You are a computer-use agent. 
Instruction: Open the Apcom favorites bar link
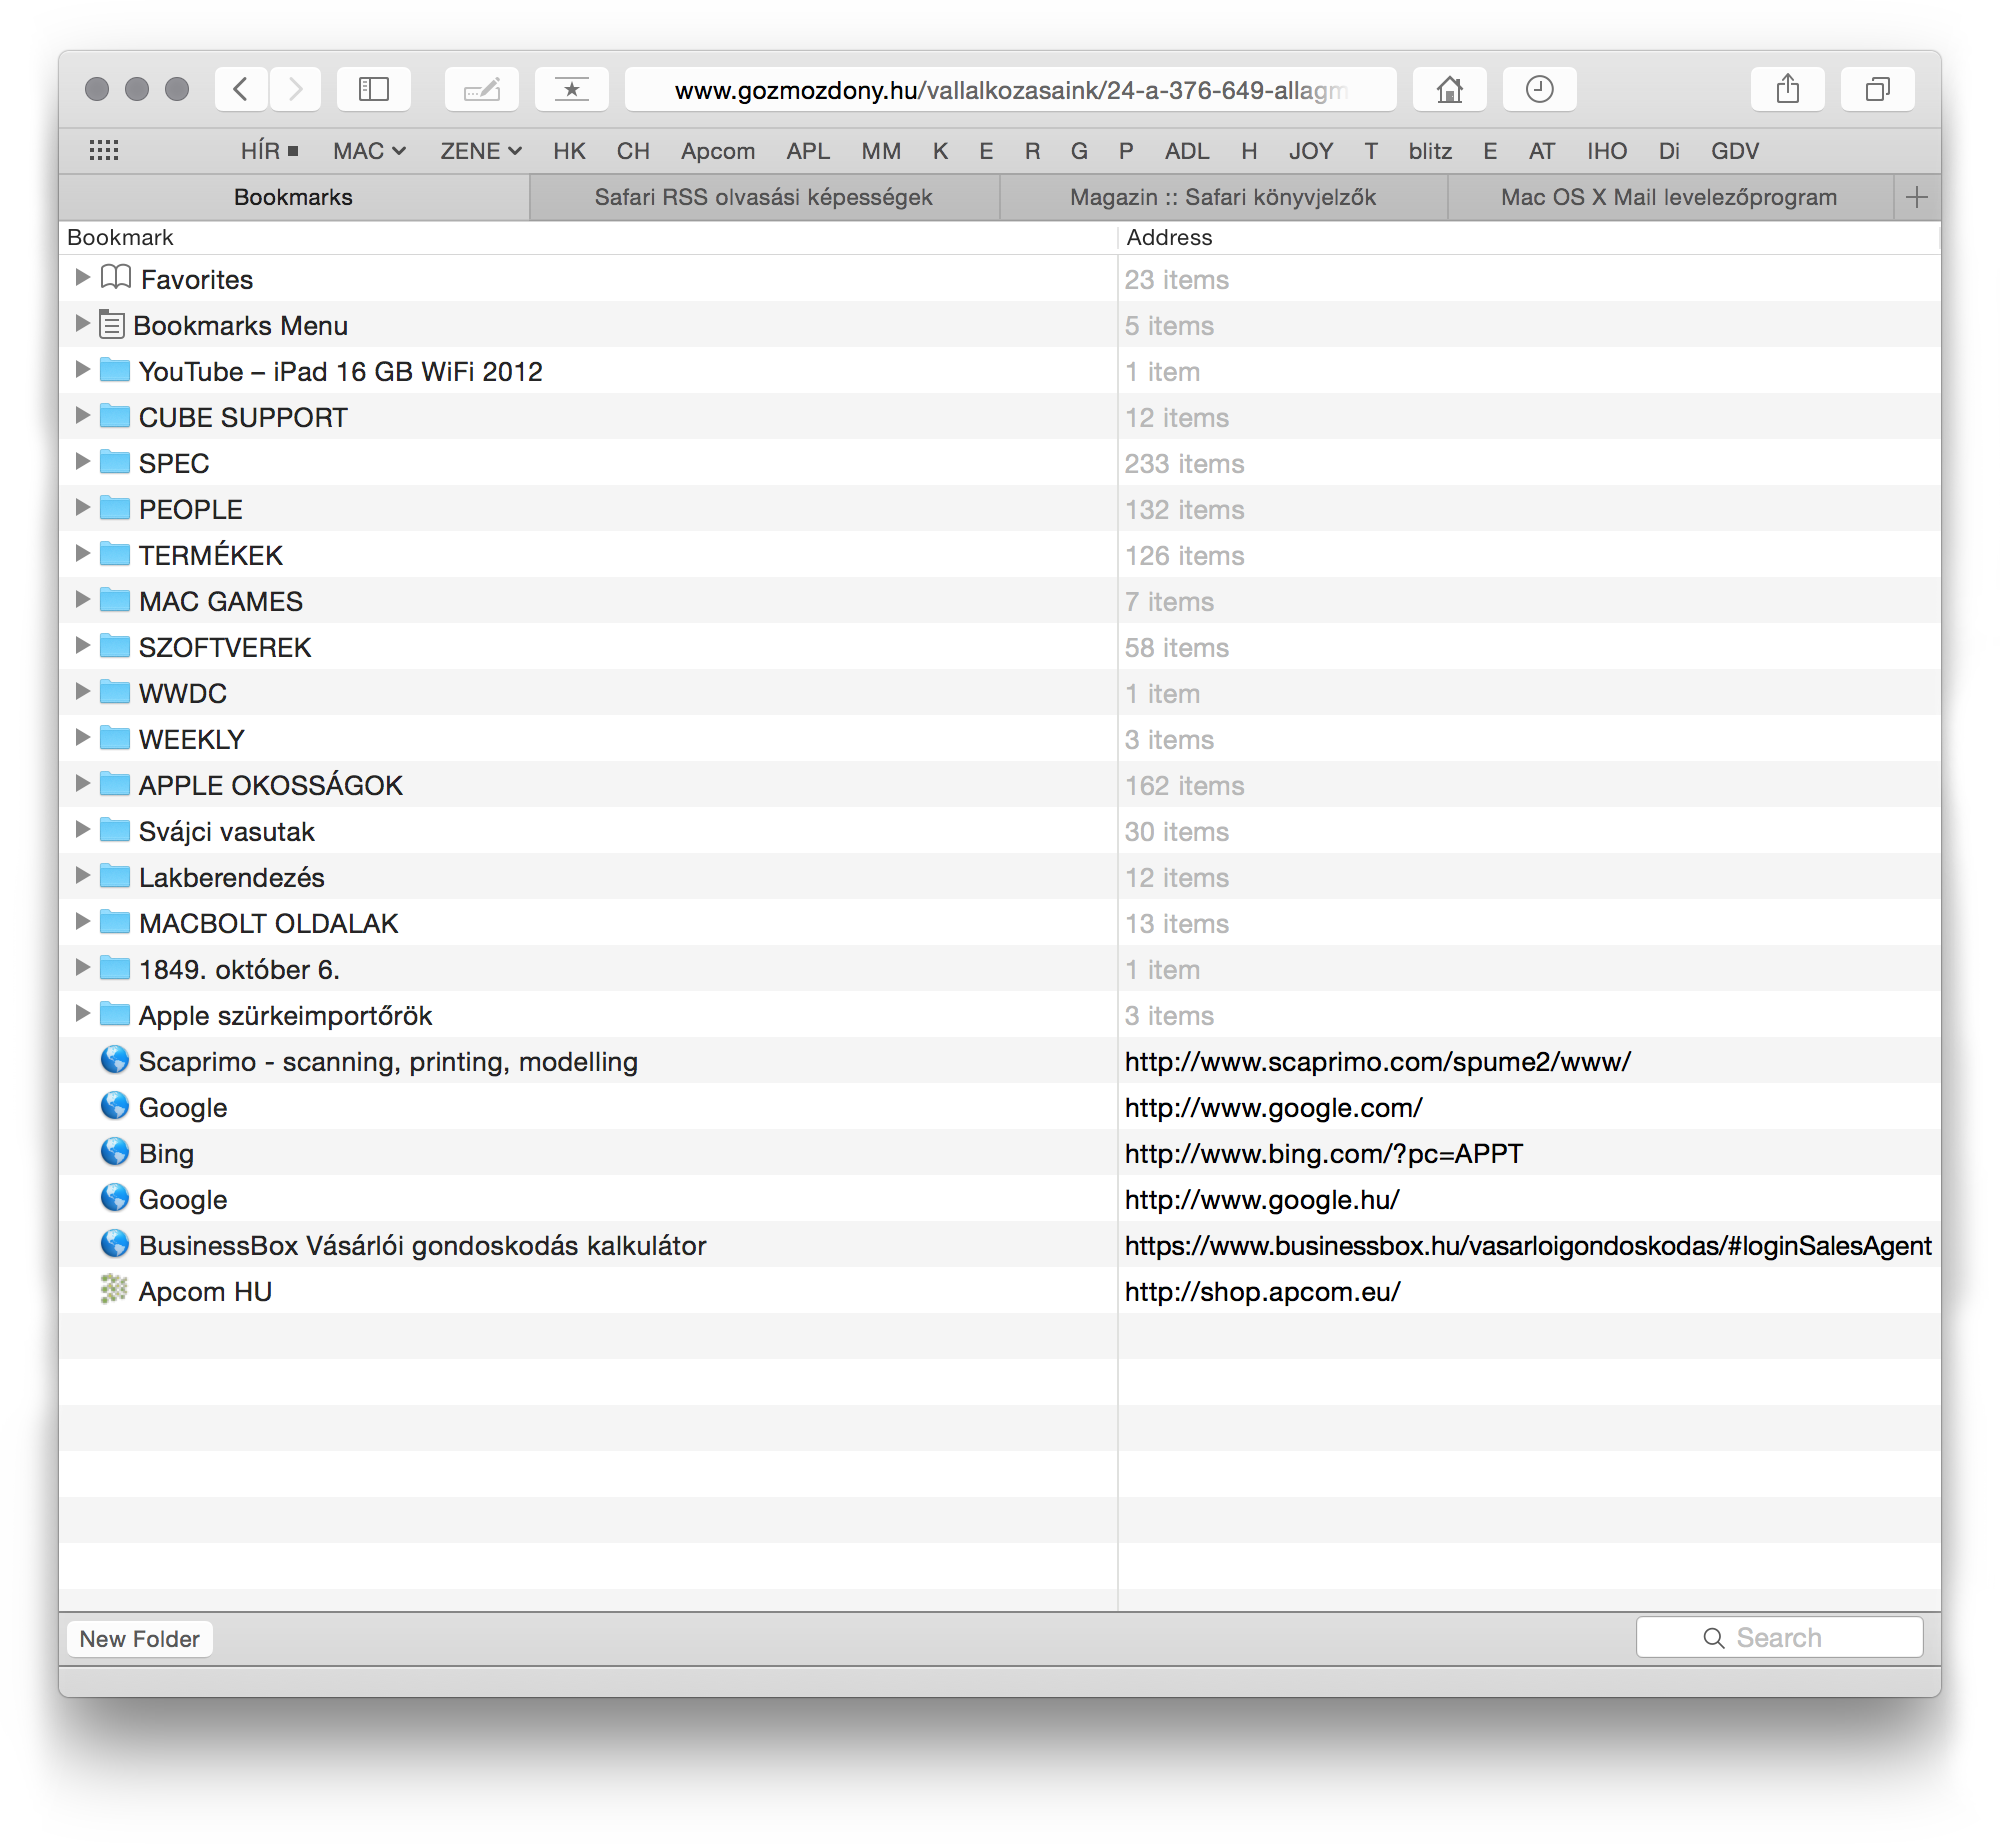pos(718,151)
